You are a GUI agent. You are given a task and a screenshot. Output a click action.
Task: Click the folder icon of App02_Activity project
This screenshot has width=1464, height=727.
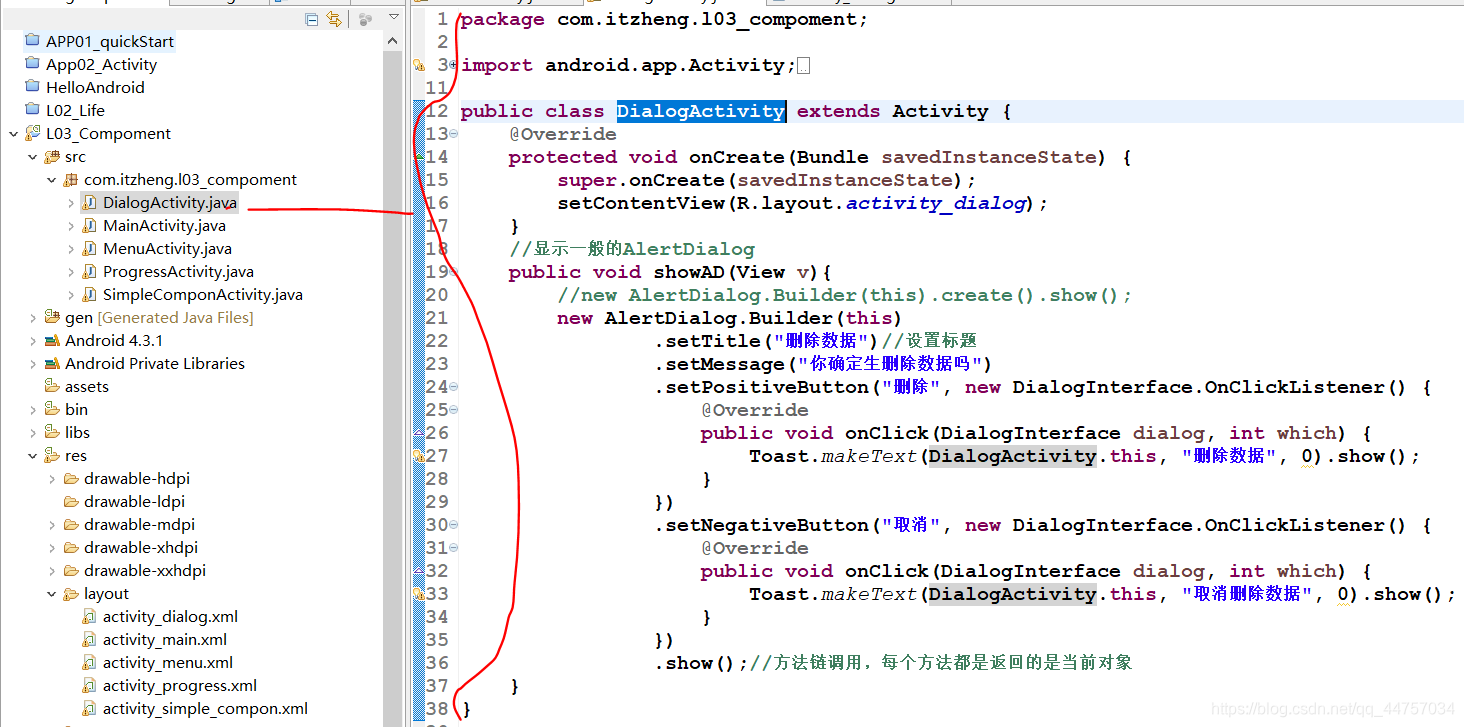32,64
